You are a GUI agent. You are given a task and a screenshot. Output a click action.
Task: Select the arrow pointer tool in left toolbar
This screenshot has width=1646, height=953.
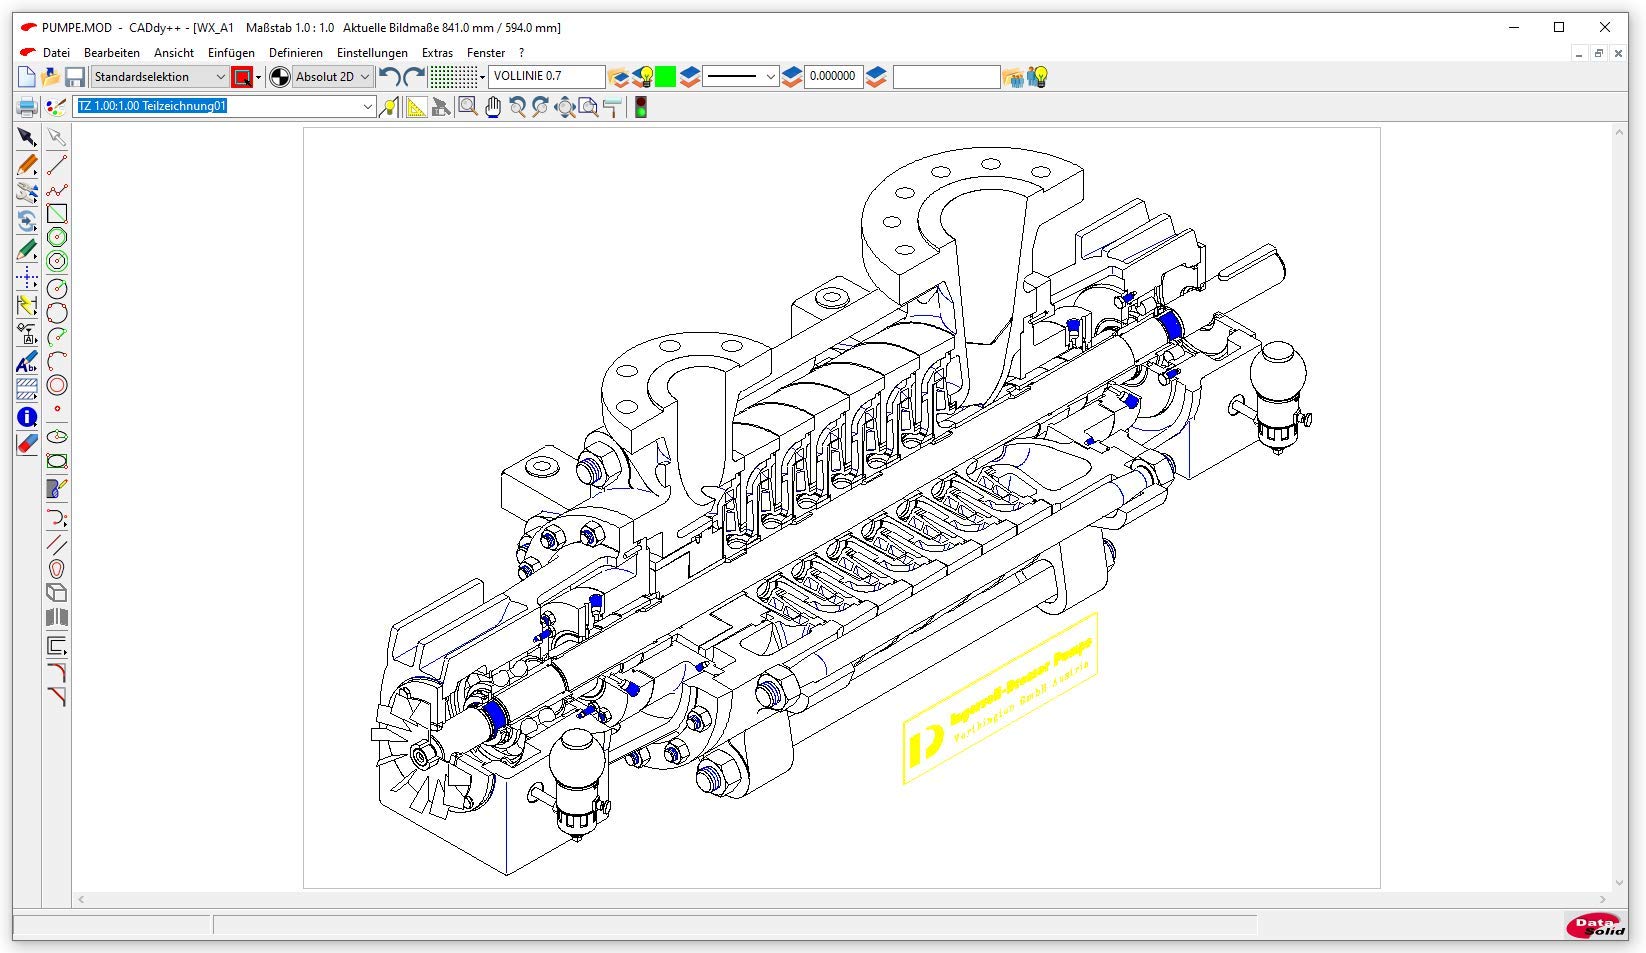point(27,137)
